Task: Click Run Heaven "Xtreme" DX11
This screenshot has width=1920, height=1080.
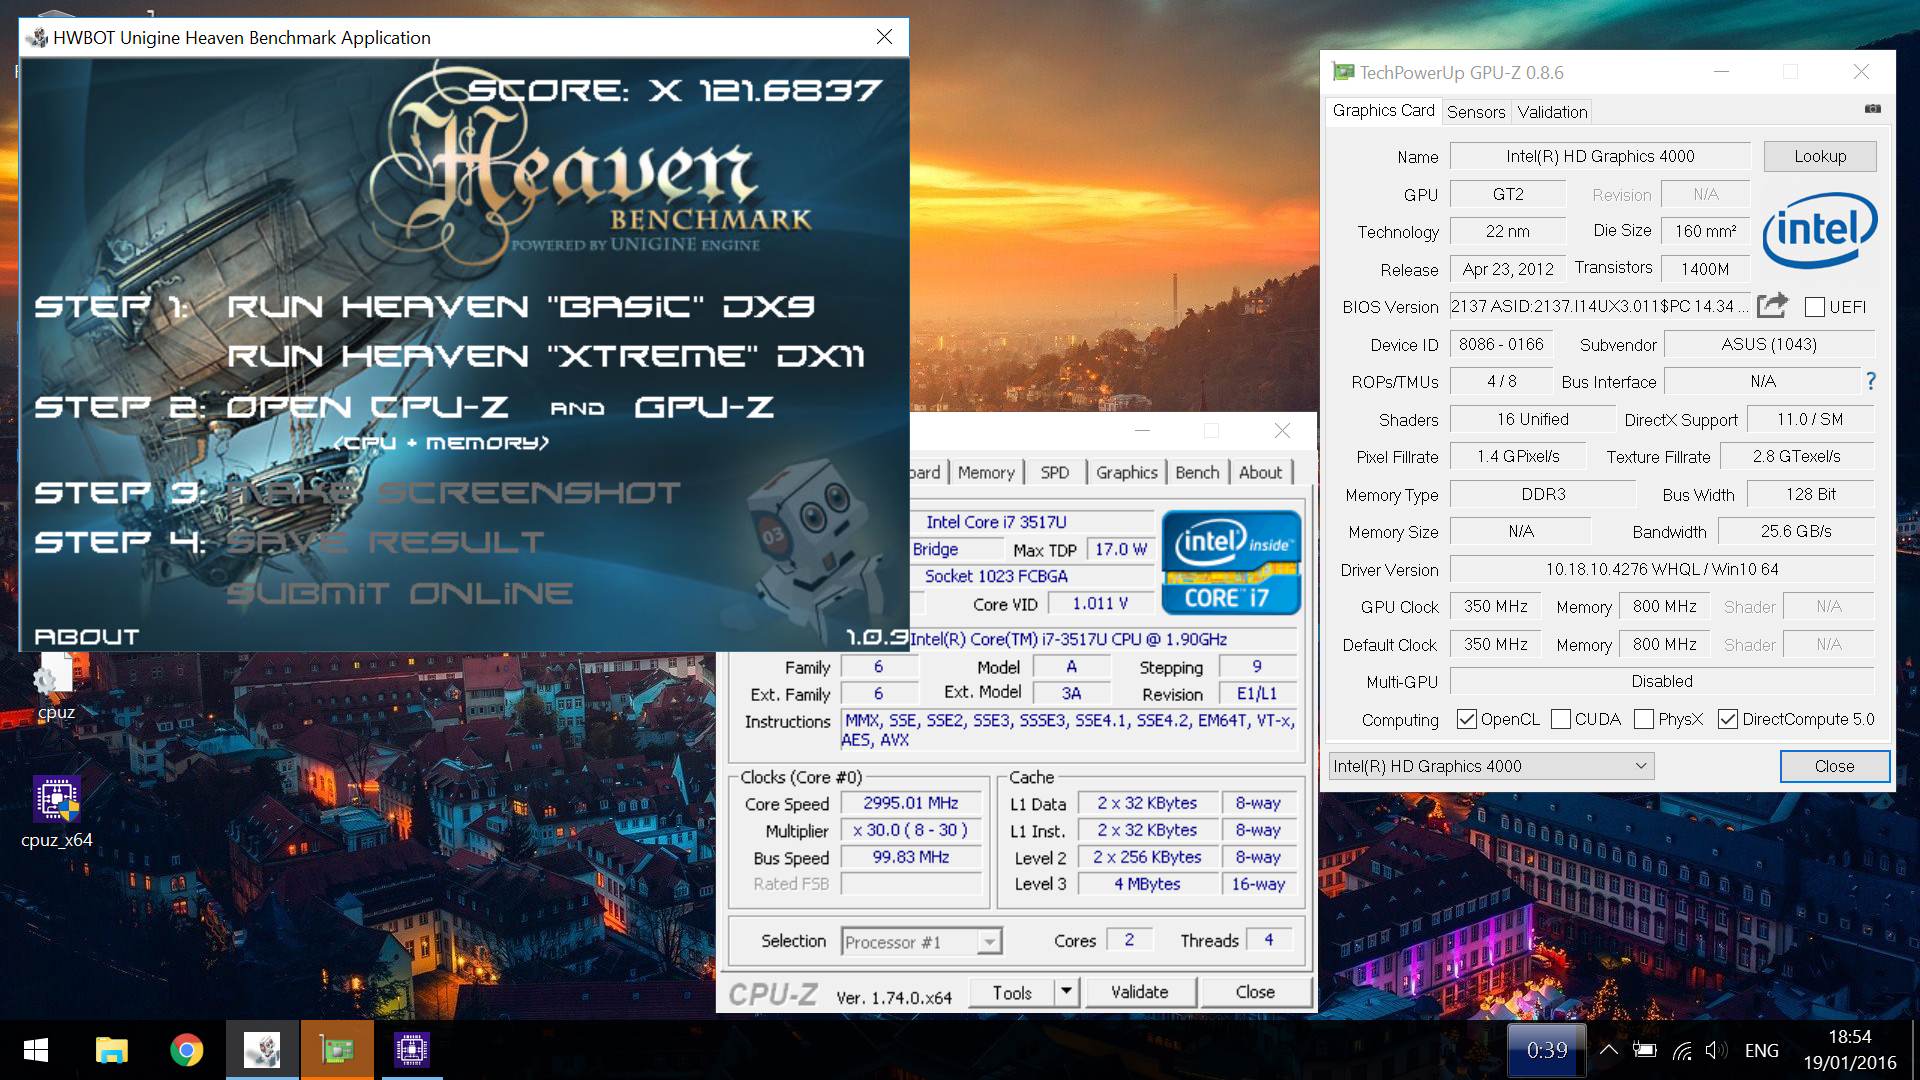Action: (546, 356)
